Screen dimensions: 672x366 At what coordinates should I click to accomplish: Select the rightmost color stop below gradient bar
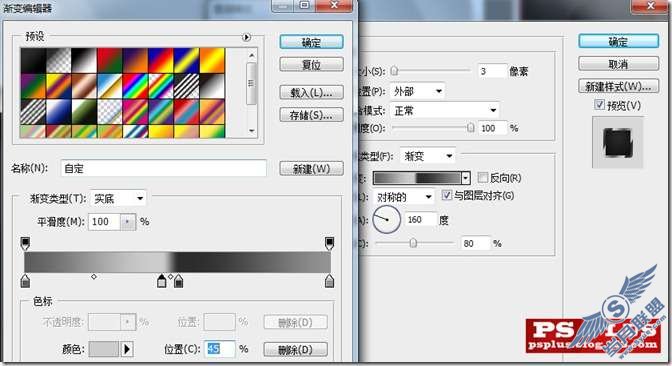(329, 281)
